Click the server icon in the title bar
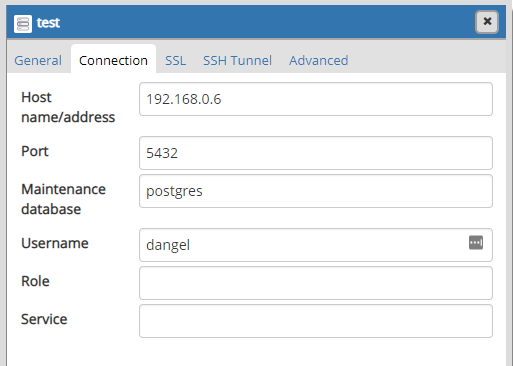Screen dimensions: 513x366 23,24
